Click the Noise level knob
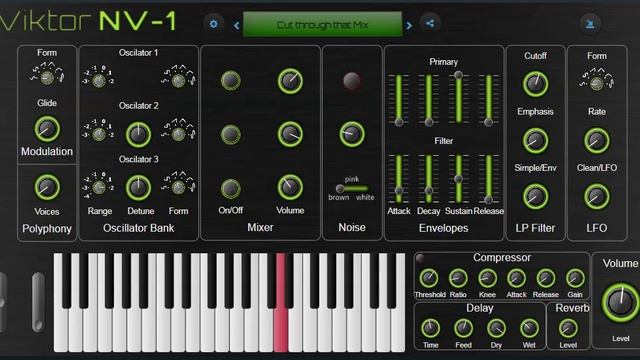 coord(351,134)
